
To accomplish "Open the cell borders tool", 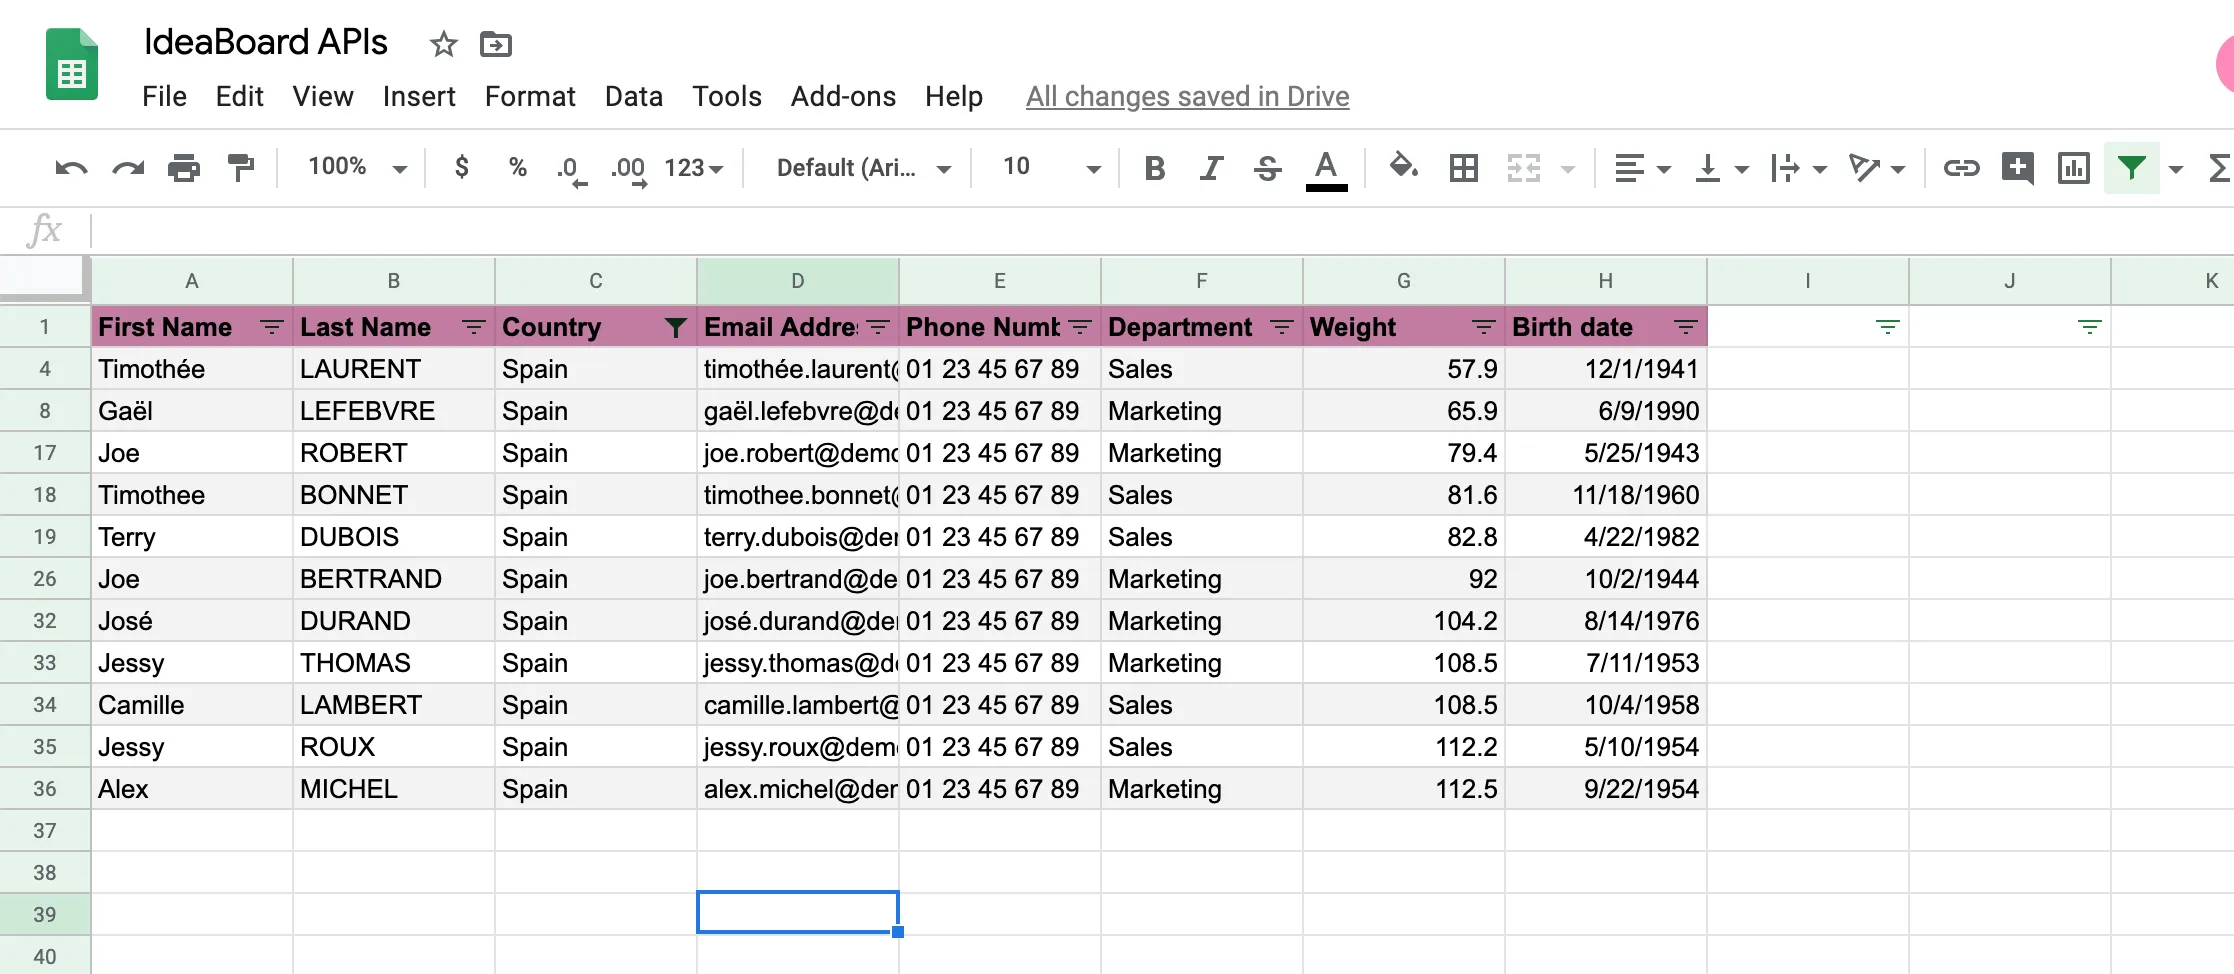I will point(1464,168).
